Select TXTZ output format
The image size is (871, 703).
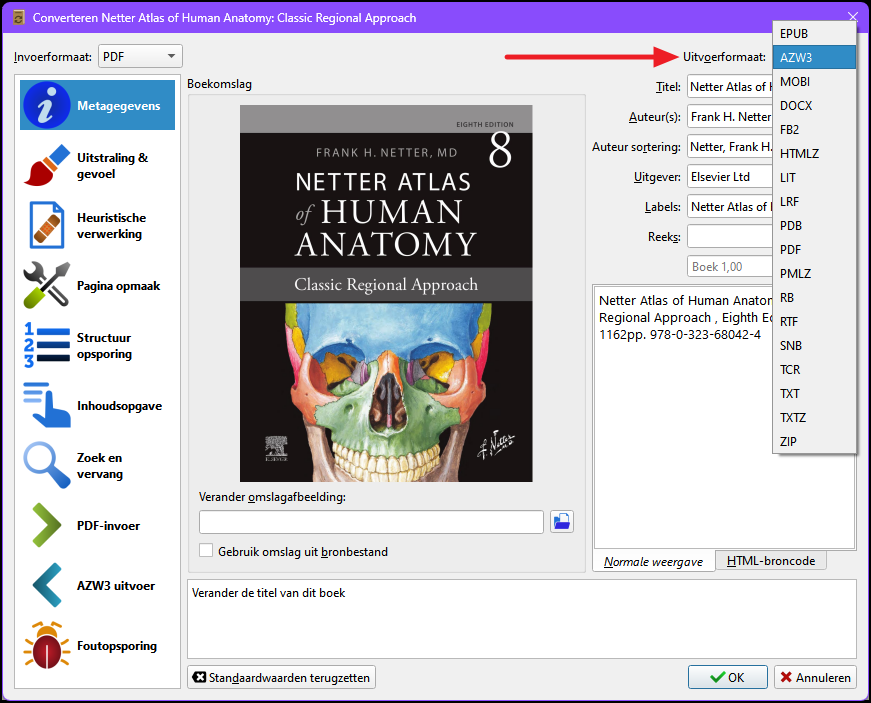click(x=814, y=418)
